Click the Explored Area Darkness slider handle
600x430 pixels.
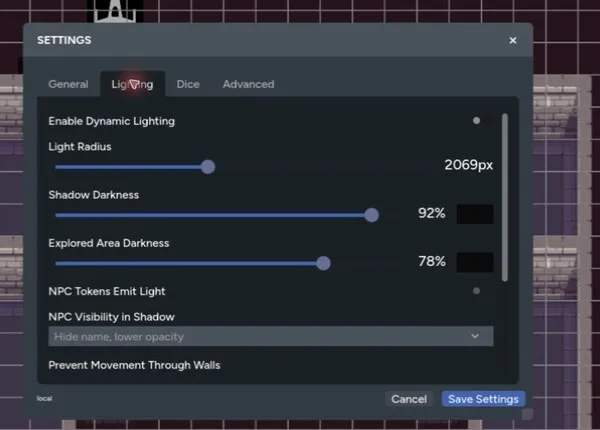[323, 263]
